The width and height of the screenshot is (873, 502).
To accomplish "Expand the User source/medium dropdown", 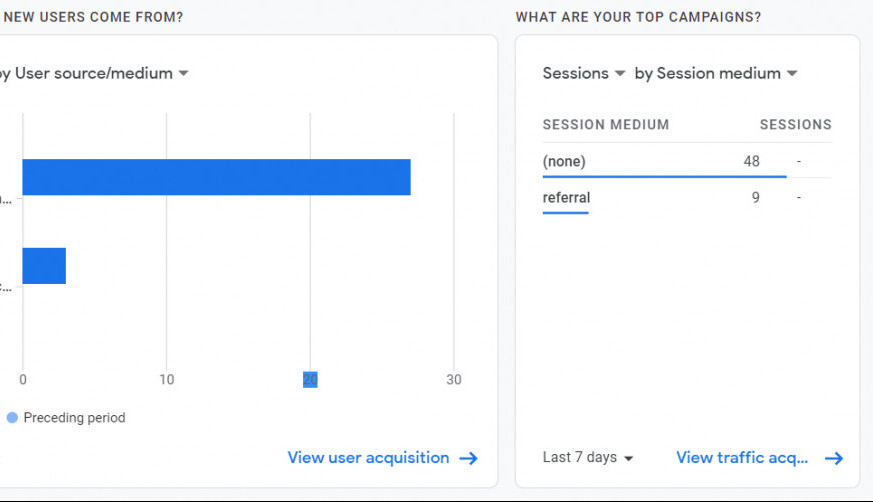I will point(183,74).
